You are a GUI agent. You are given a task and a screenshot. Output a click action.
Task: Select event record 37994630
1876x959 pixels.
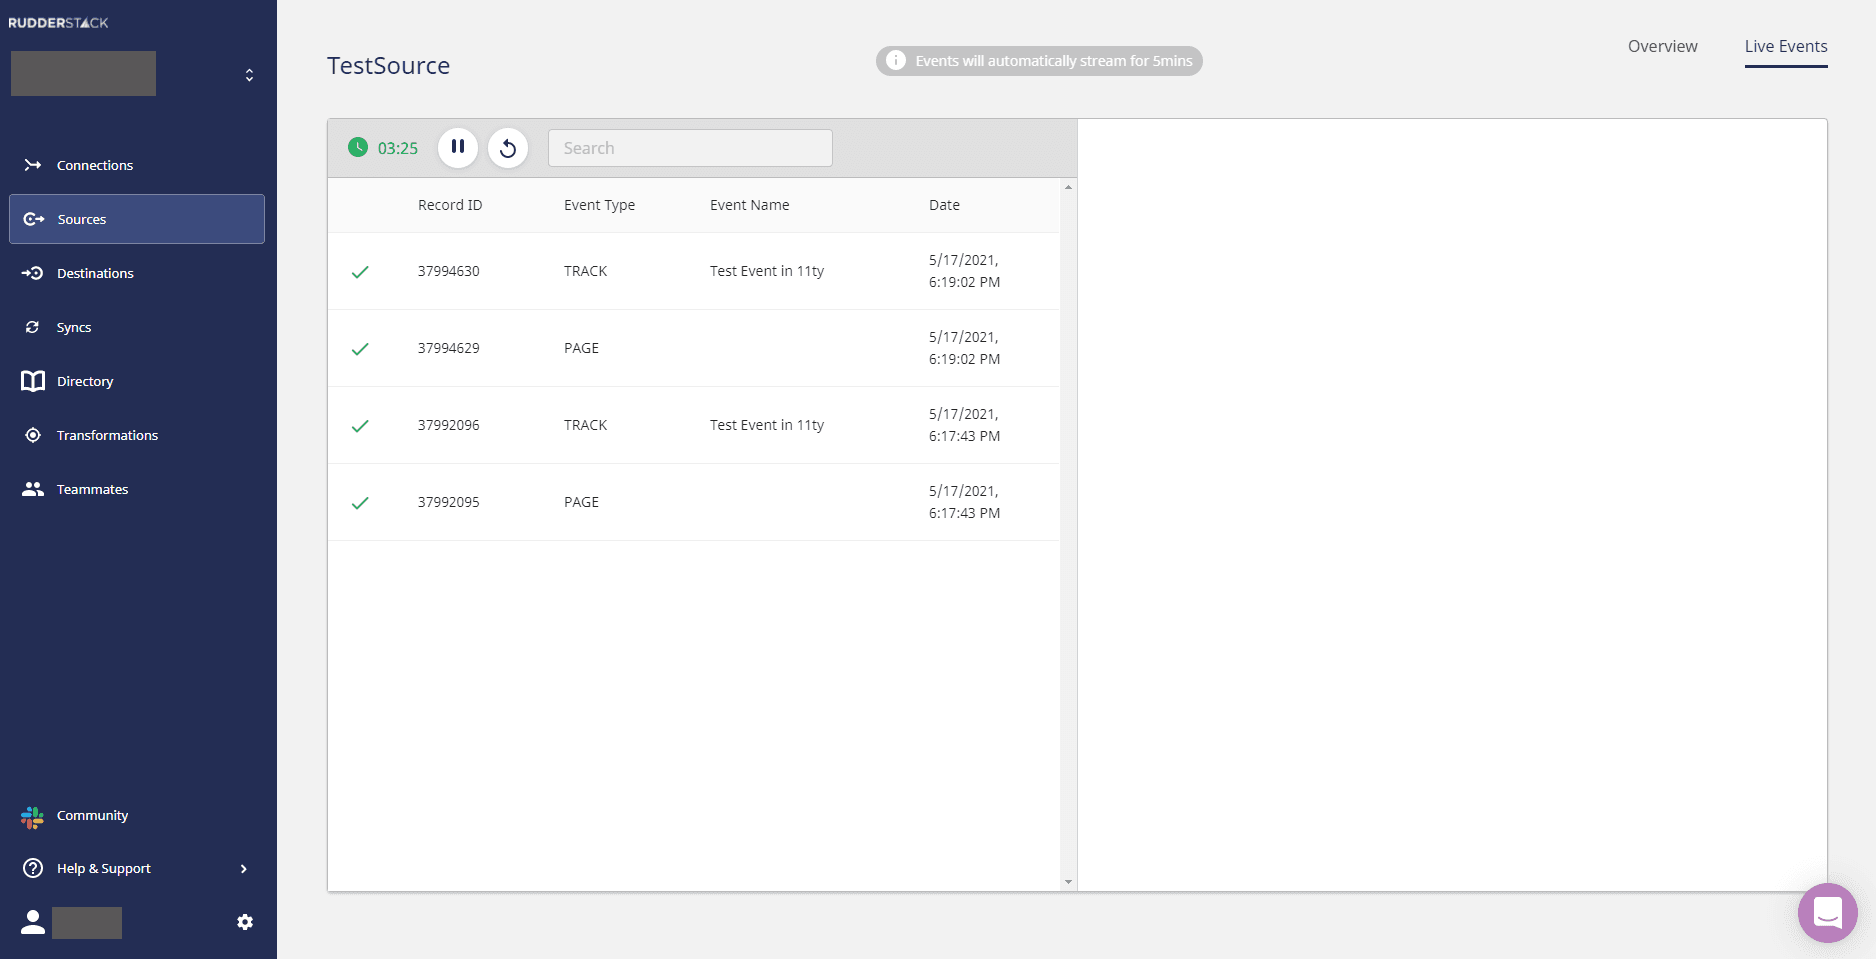[x=449, y=271]
